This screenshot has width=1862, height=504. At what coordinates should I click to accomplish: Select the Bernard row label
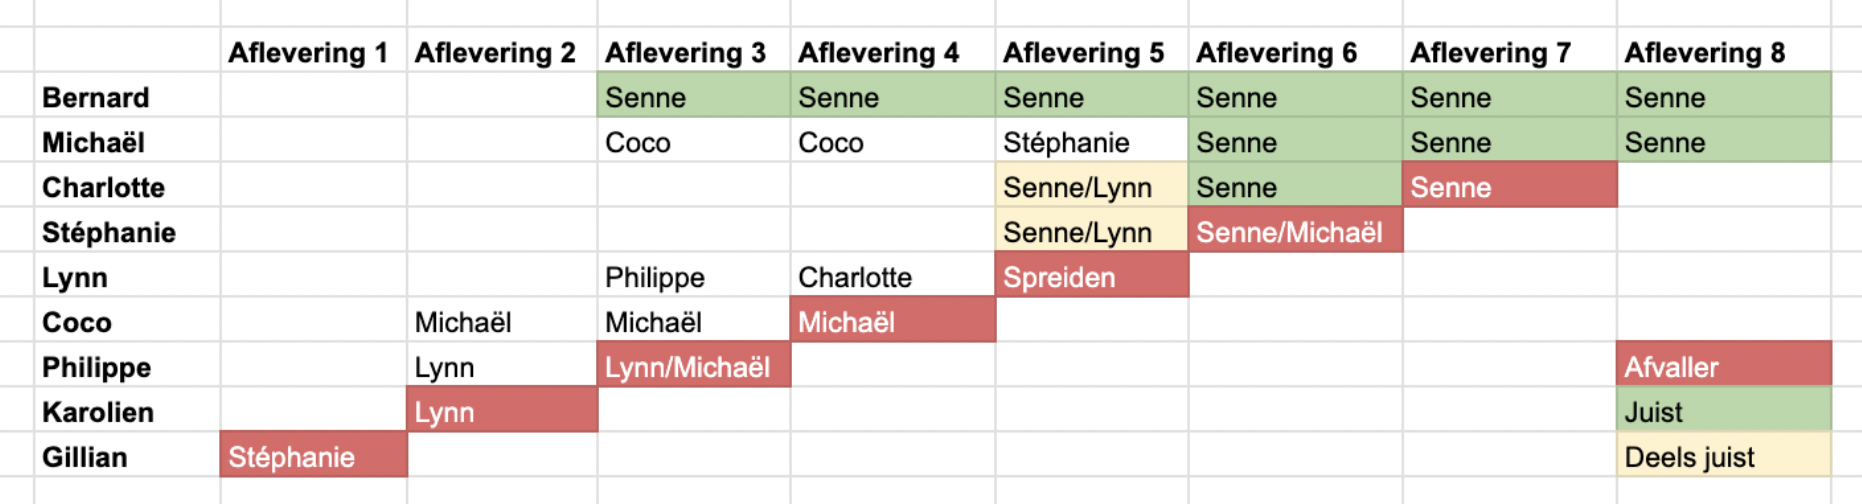[96, 97]
